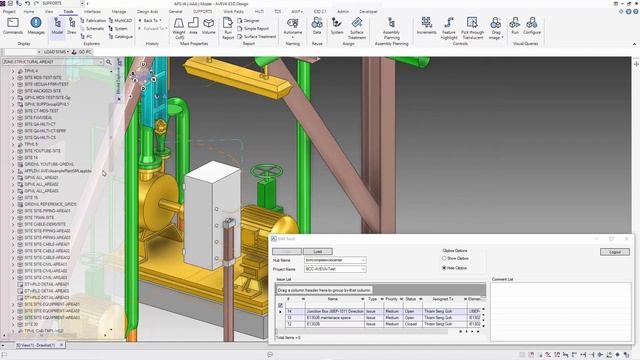Switch to the Developer ribbon tab
The width and height of the screenshot is (640, 360).
point(368,12)
